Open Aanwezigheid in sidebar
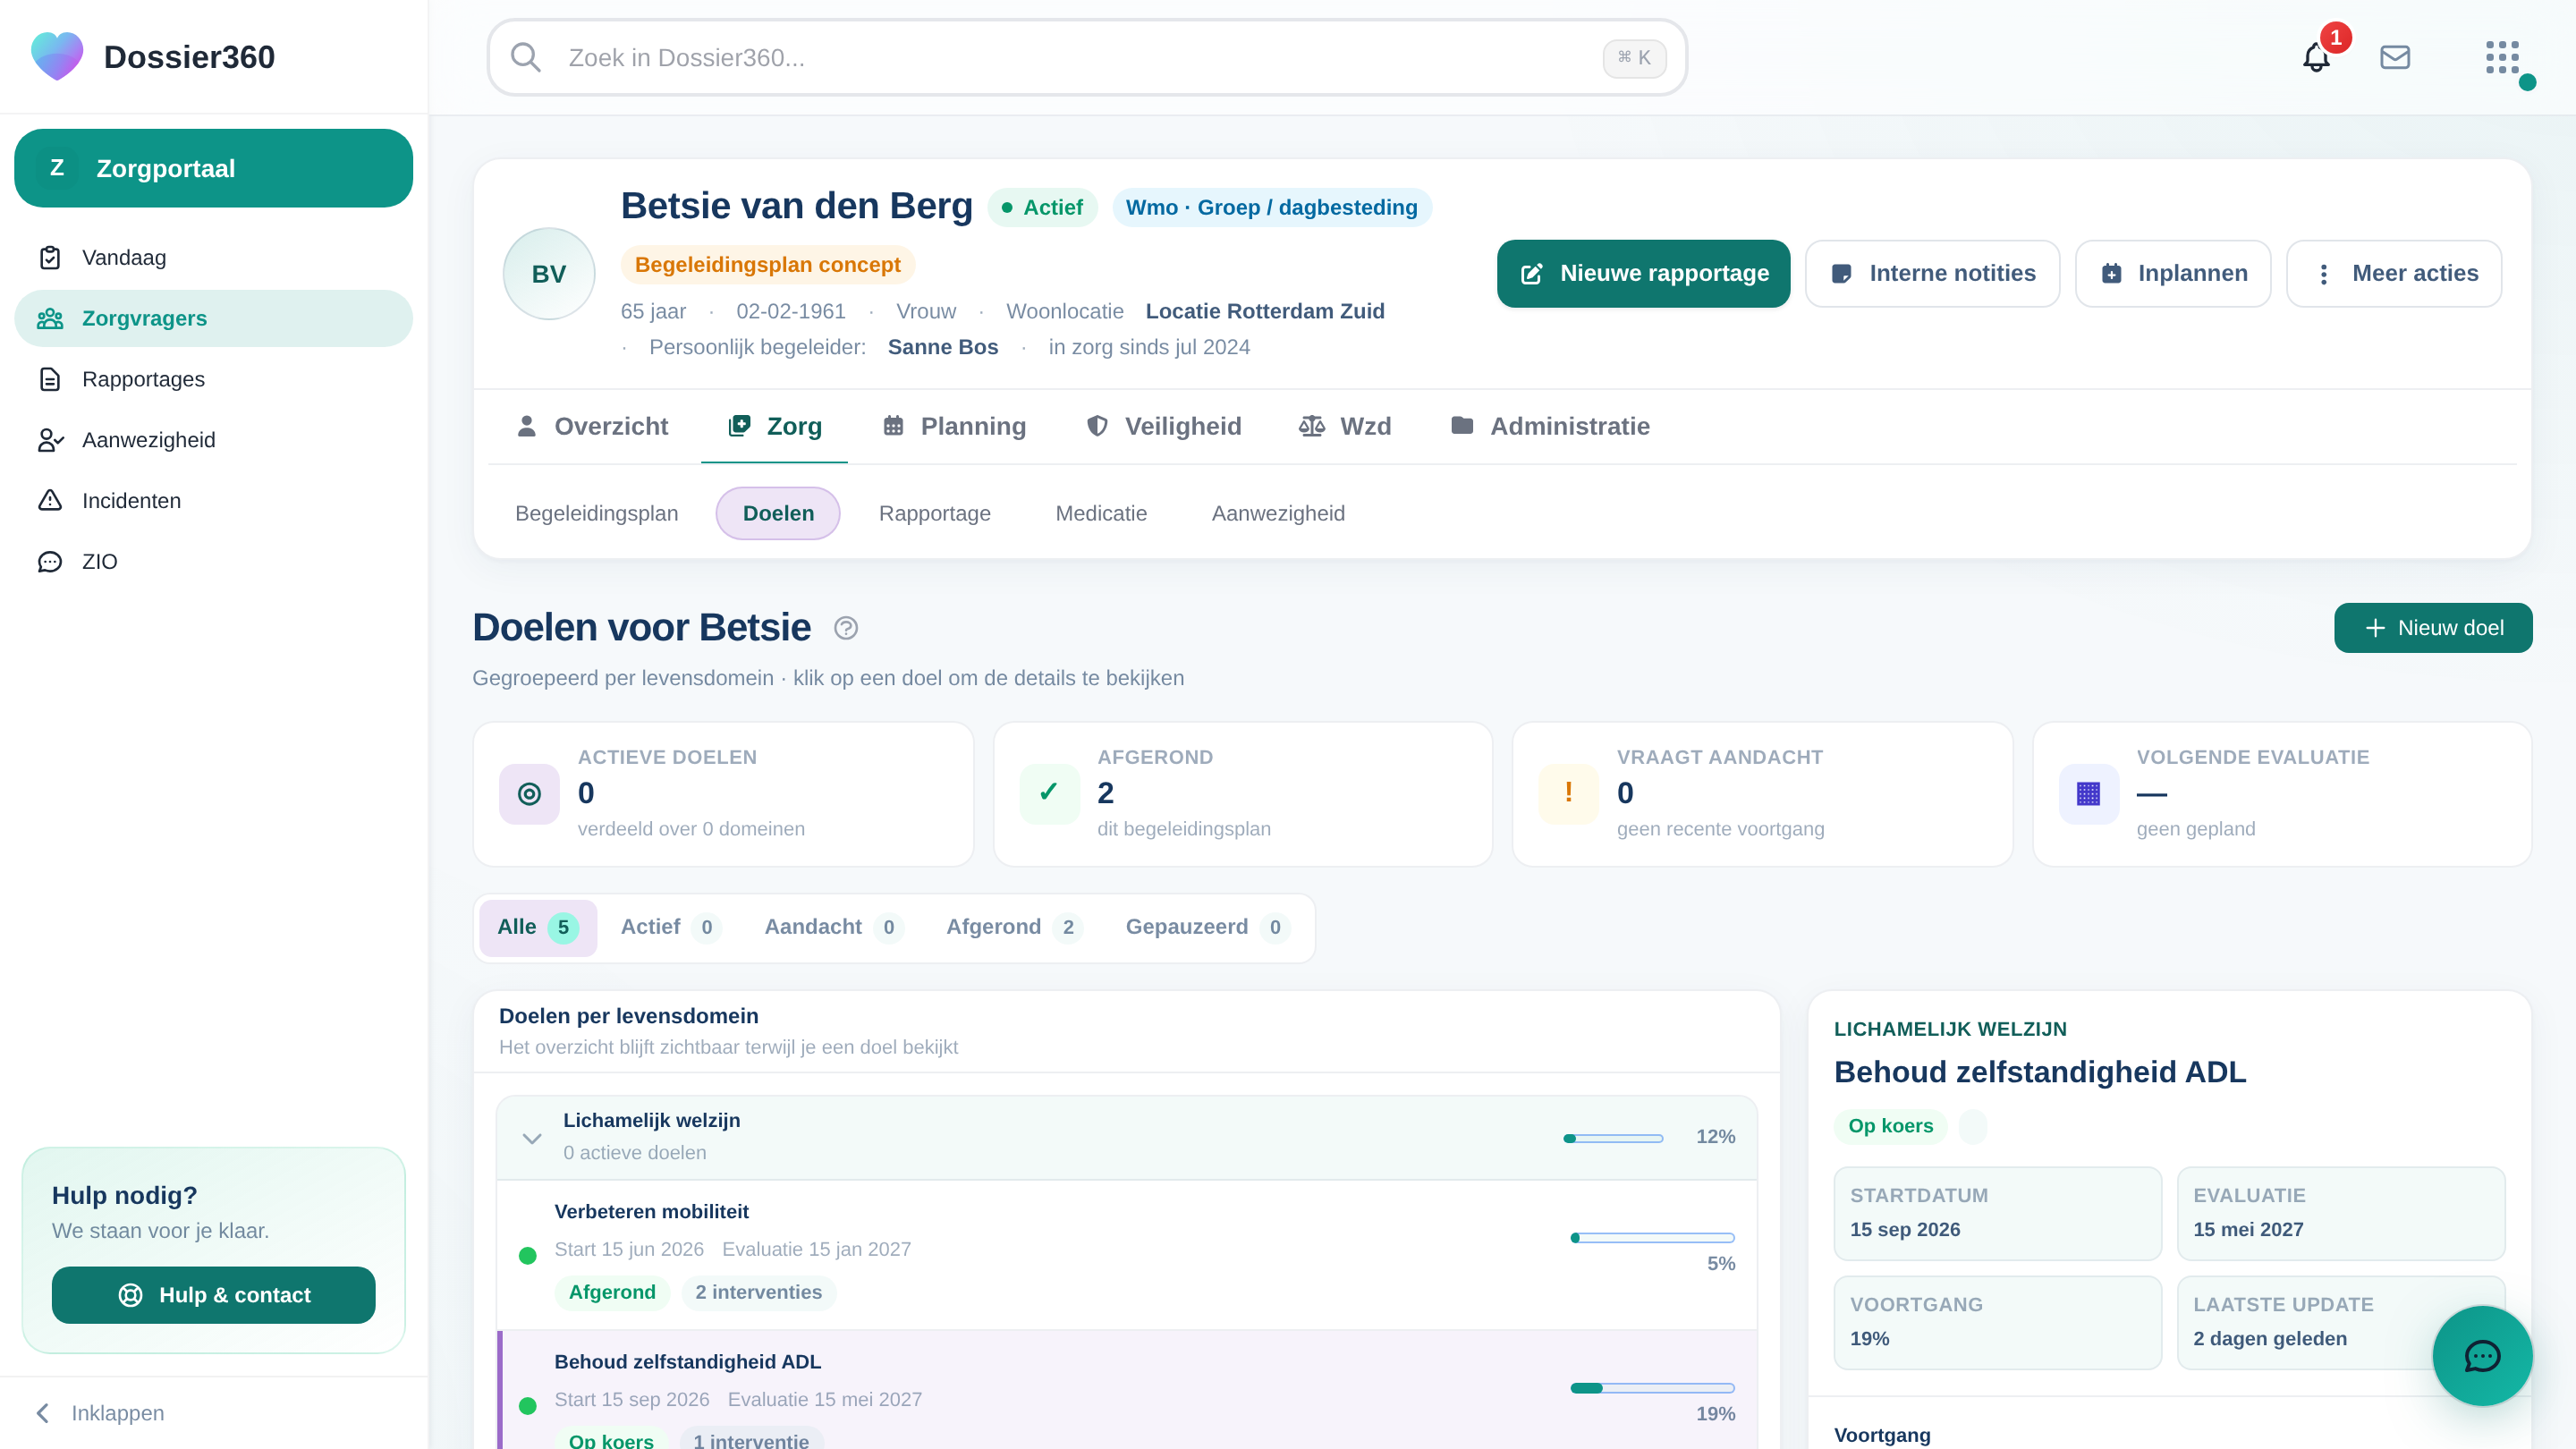Image resolution: width=2576 pixels, height=1449 pixels. (213, 440)
